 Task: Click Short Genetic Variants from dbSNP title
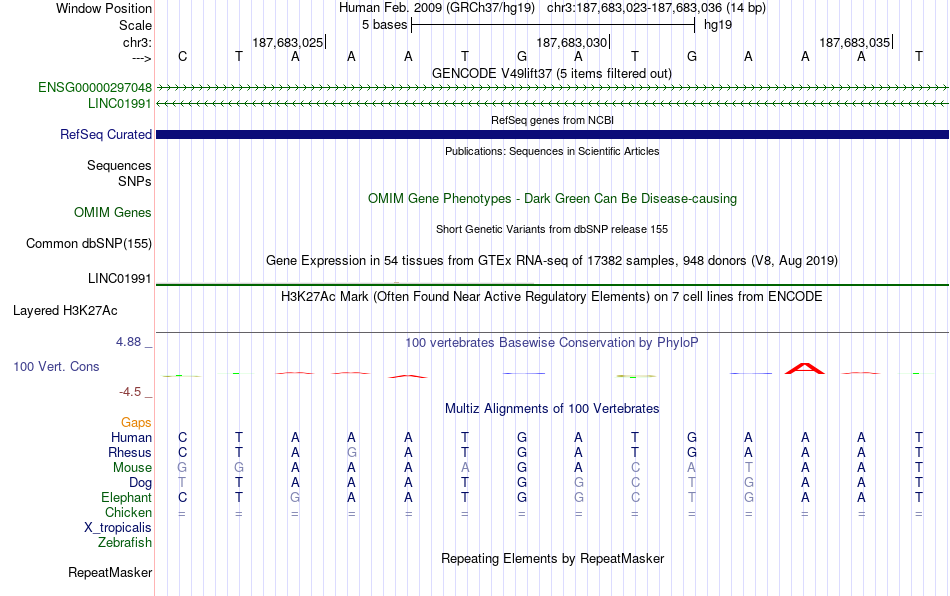pyautogui.click(x=552, y=229)
